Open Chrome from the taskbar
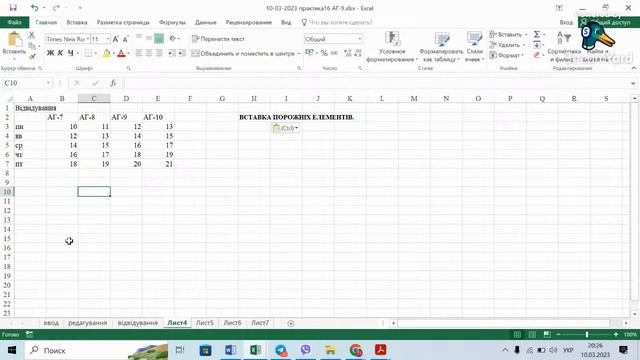The height and width of the screenshot is (360, 640). click(356, 350)
